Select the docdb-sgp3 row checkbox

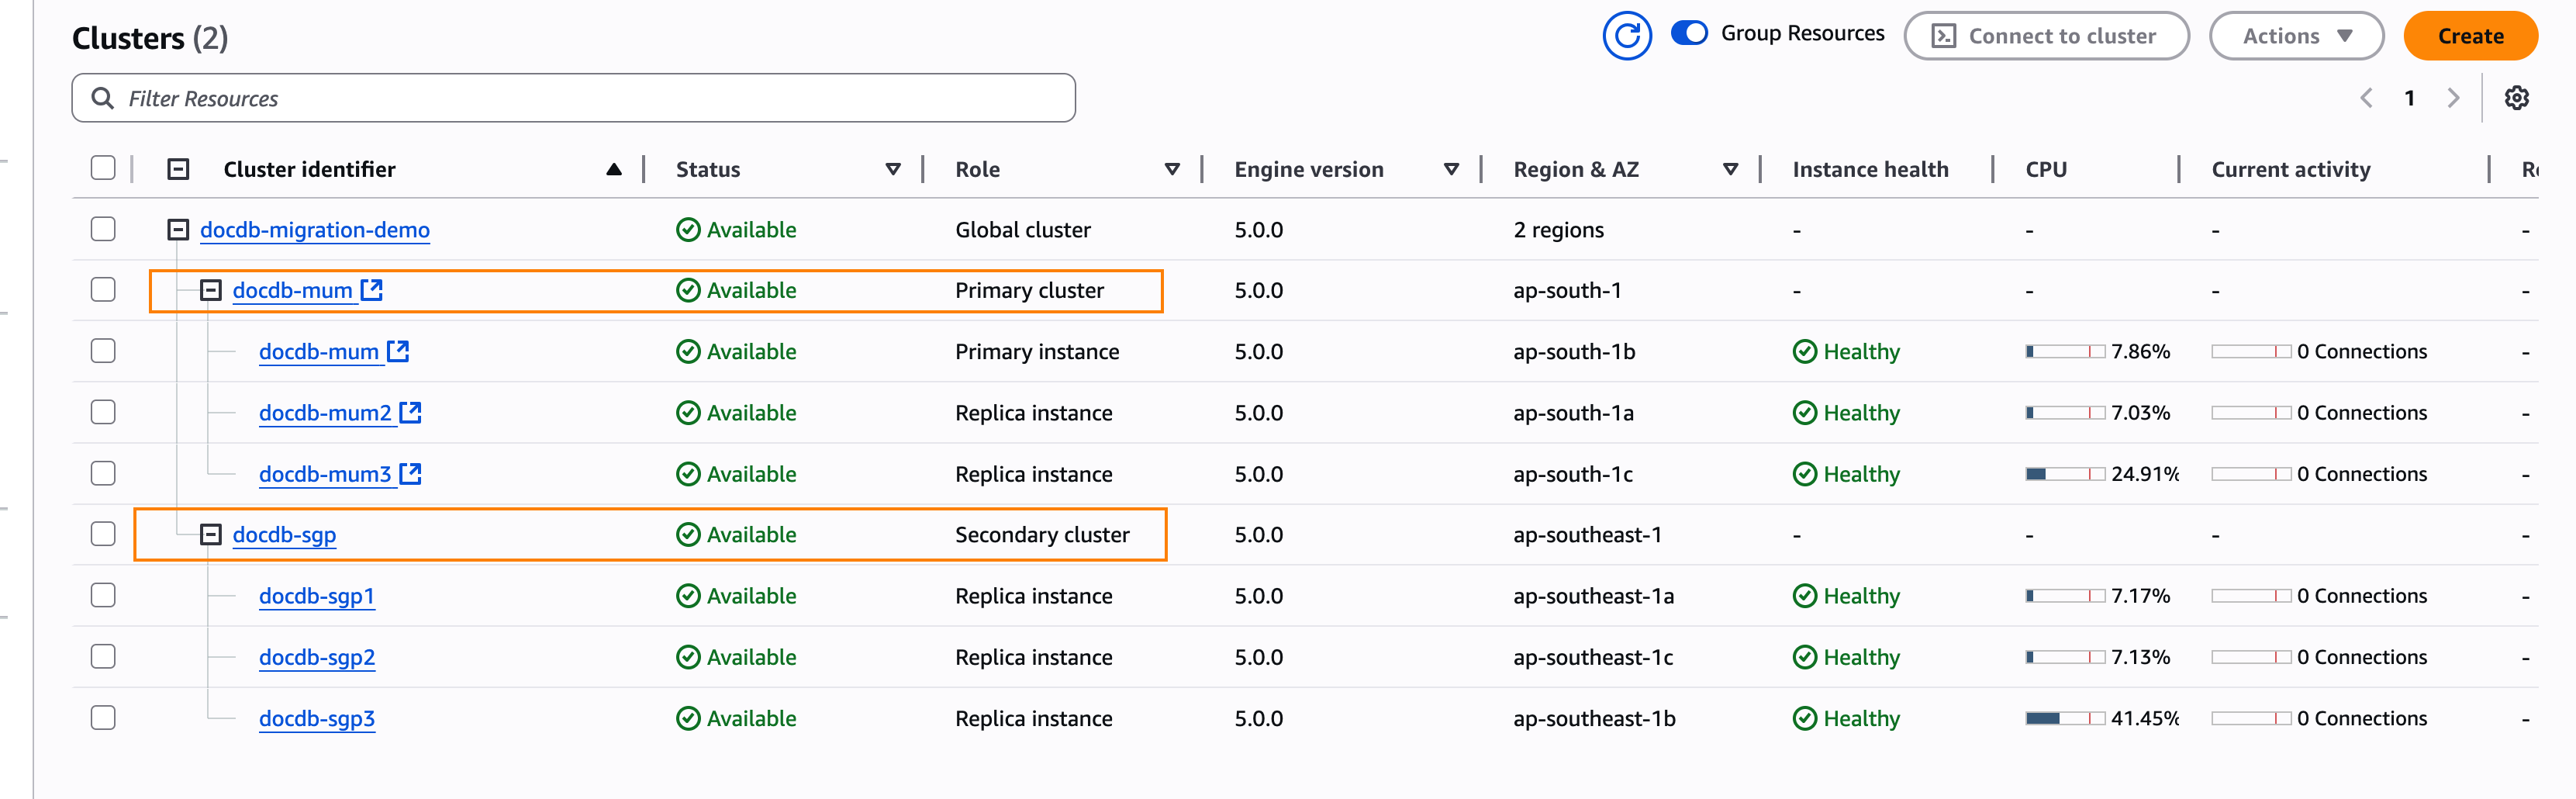(x=103, y=718)
